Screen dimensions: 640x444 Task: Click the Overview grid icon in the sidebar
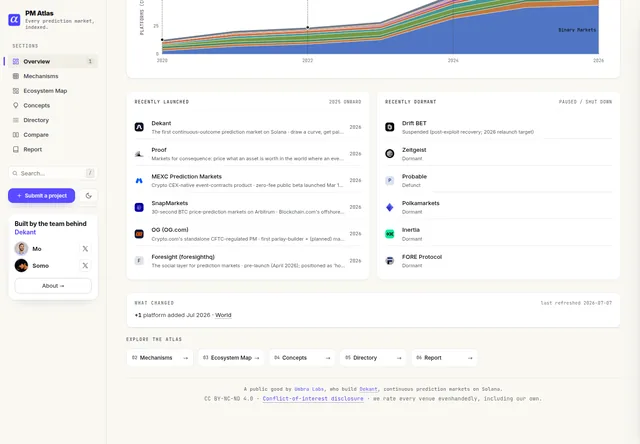tap(16, 61)
